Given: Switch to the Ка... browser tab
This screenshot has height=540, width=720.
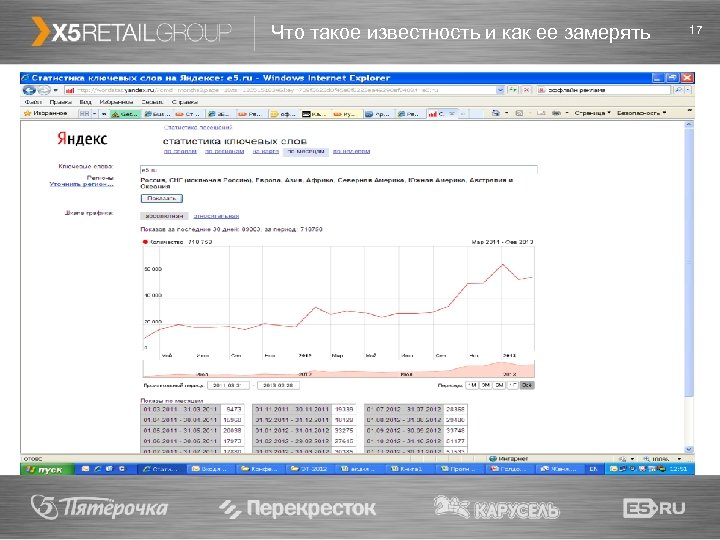Looking at the screenshot, I should 315,113.
